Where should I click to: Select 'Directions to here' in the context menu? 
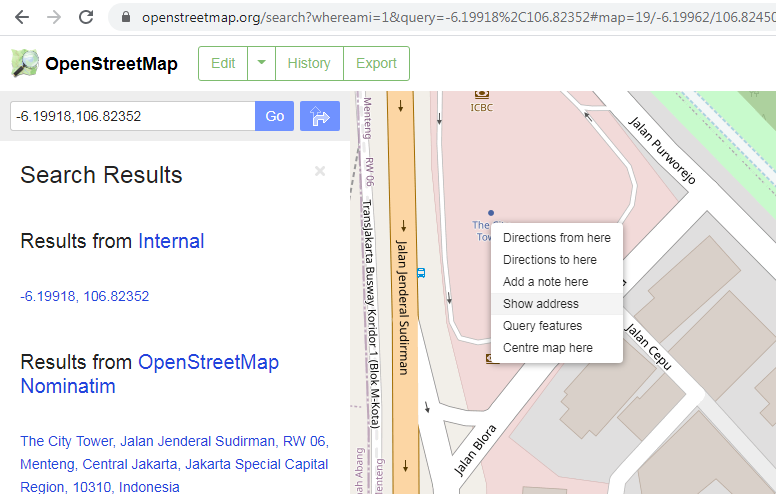click(557, 260)
